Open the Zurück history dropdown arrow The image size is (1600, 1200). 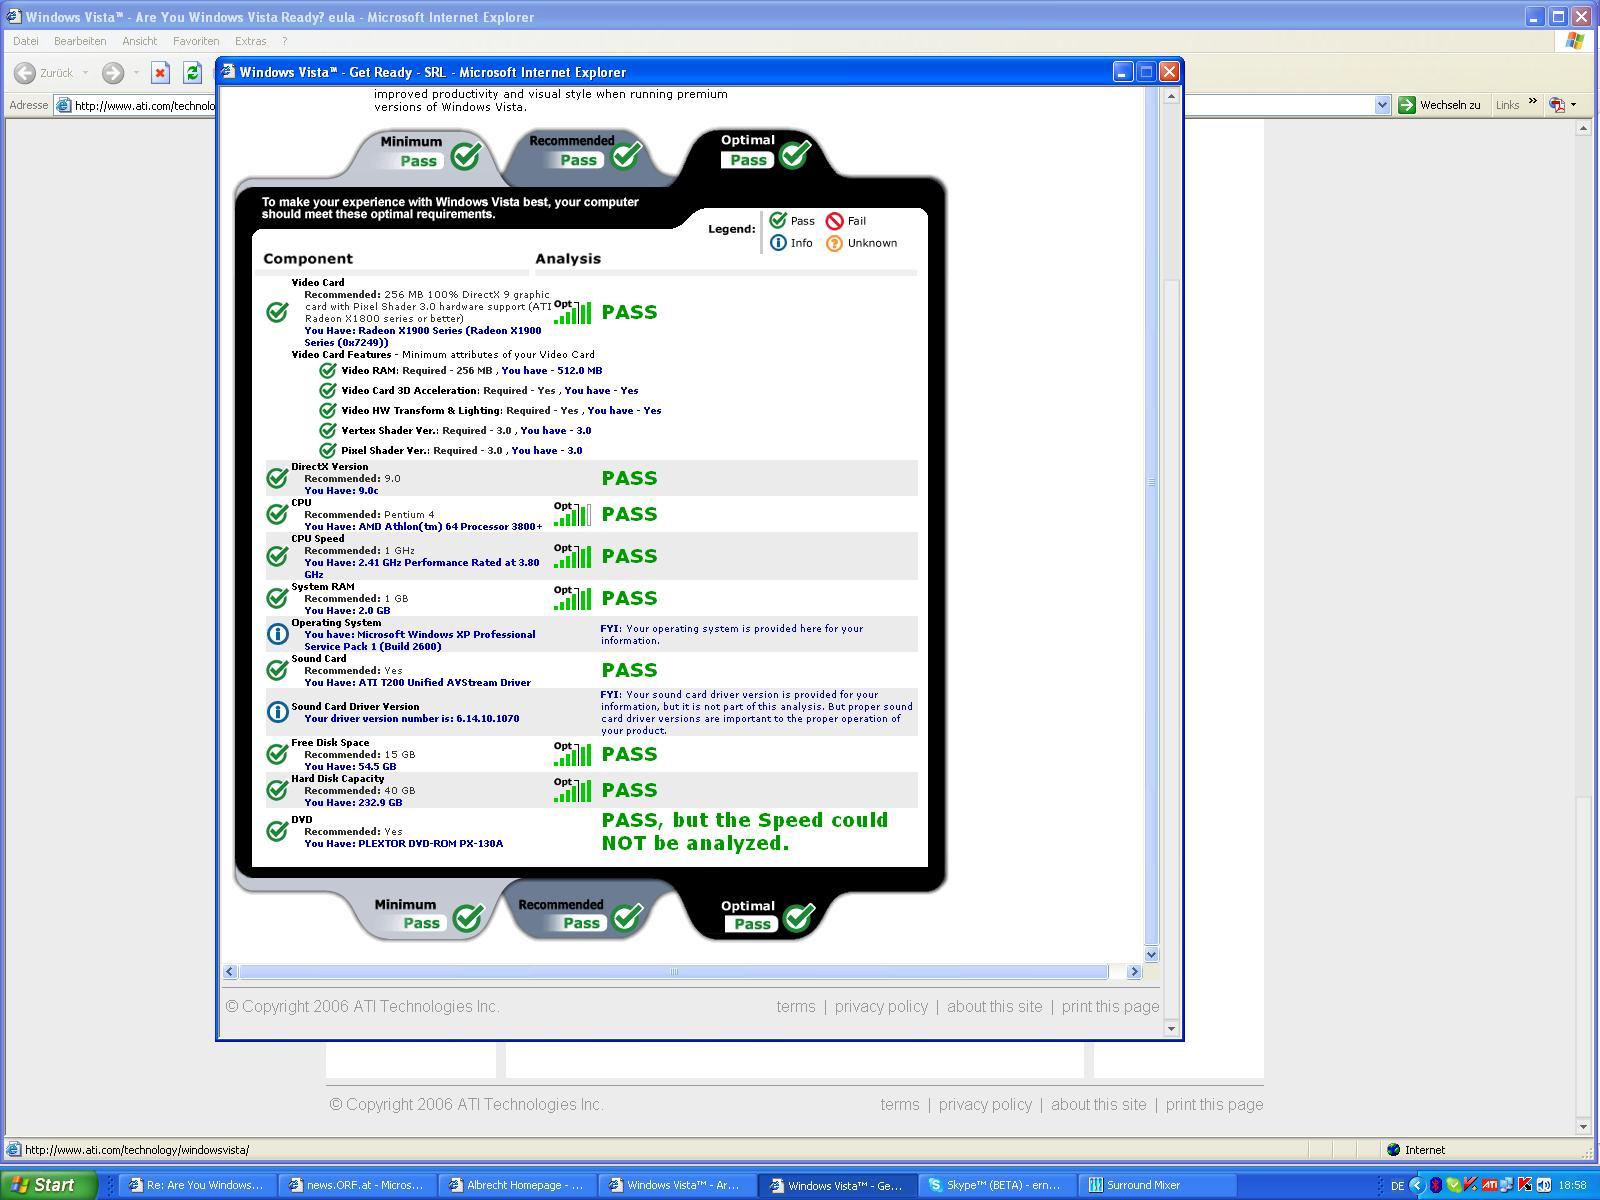pos(85,72)
